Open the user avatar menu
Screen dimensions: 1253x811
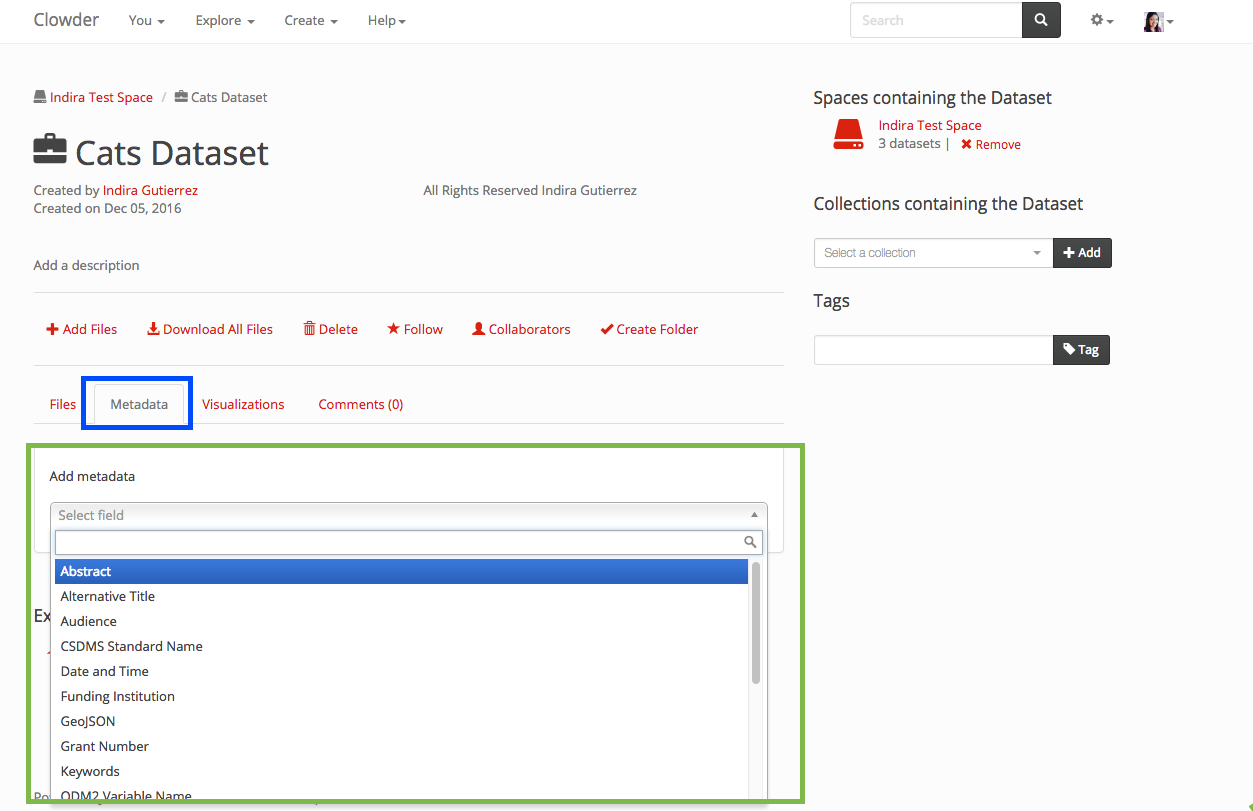[1158, 21]
